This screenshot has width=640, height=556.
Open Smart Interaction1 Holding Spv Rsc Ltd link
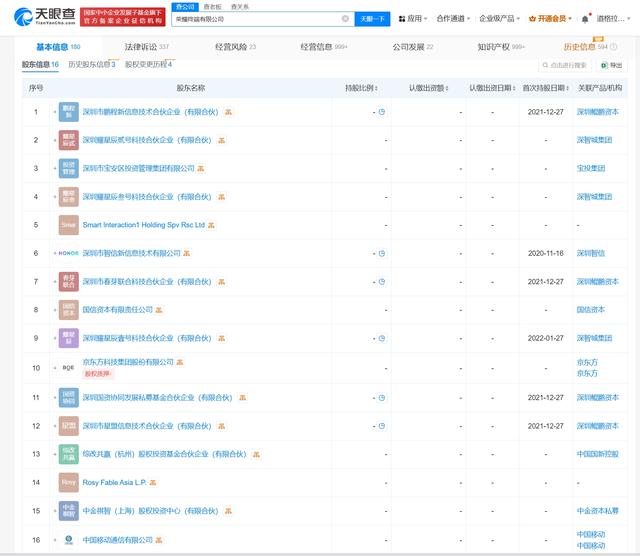[x=144, y=225]
